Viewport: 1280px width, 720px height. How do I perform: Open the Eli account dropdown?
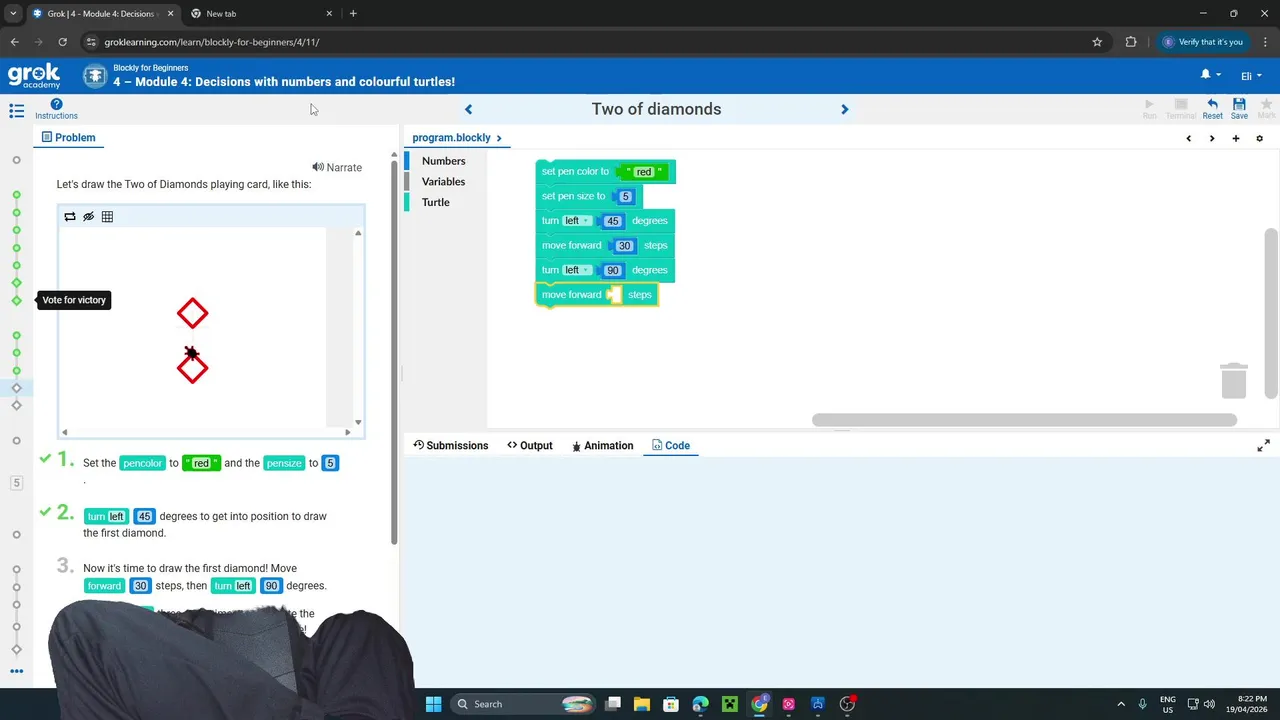[1251, 76]
